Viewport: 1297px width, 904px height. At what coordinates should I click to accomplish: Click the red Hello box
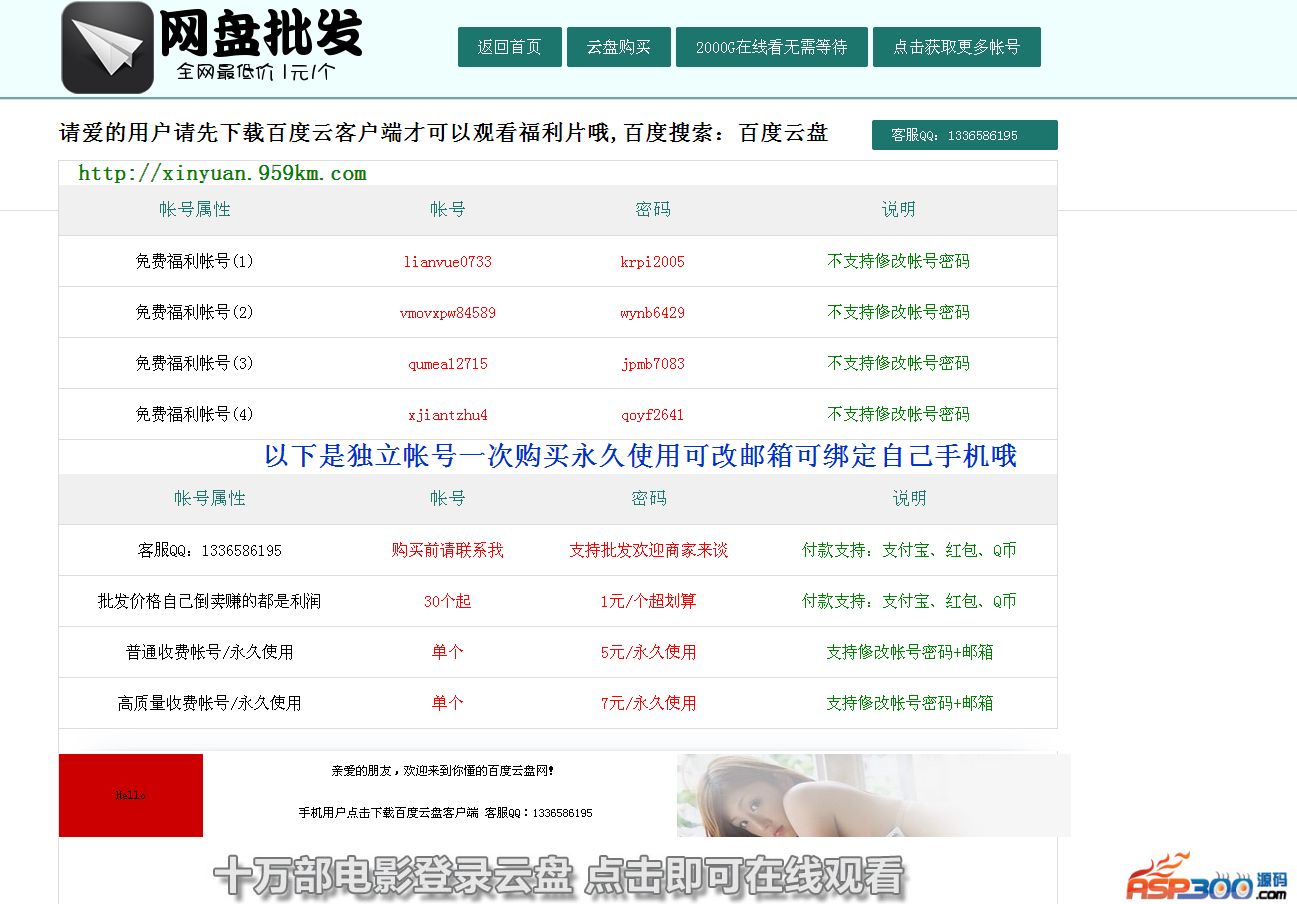point(131,795)
